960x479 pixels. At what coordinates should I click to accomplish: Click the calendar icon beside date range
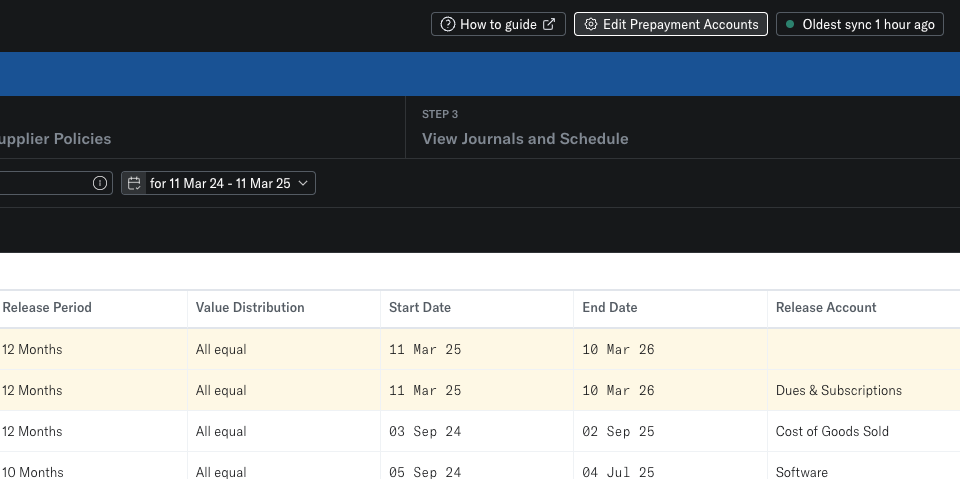[x=134, y=183]
